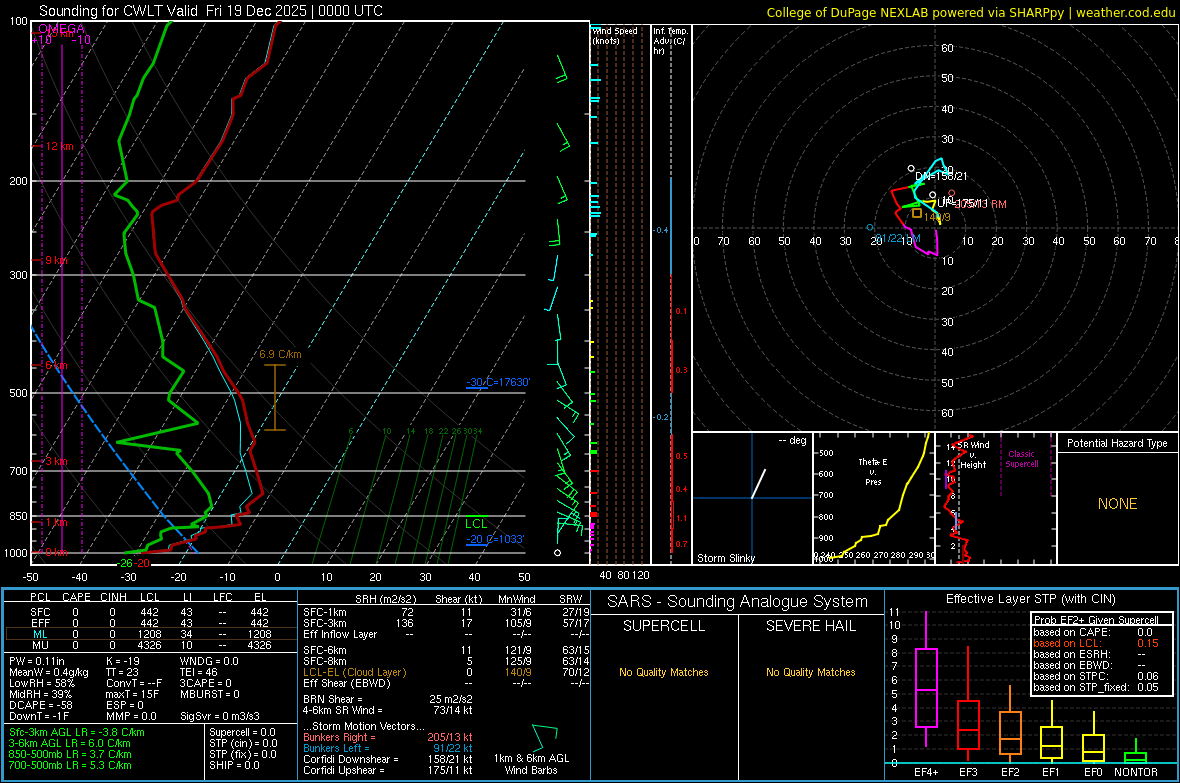Click the 'Theta-E v. Pres' inset label

(x=873, y=472)
